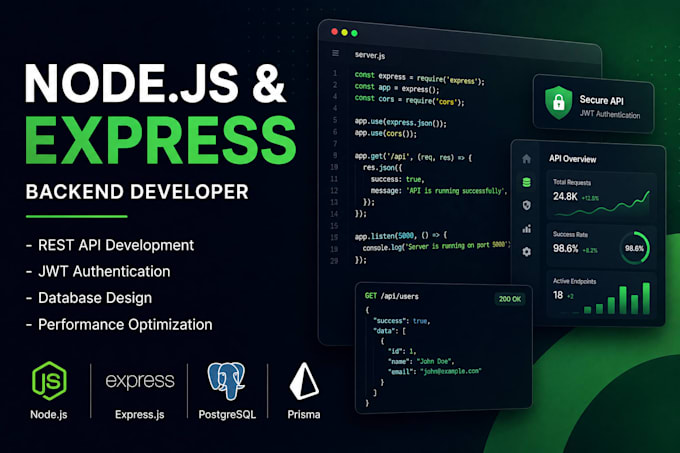
Task: Click the Success Rate label
Action: pos(570,234)
